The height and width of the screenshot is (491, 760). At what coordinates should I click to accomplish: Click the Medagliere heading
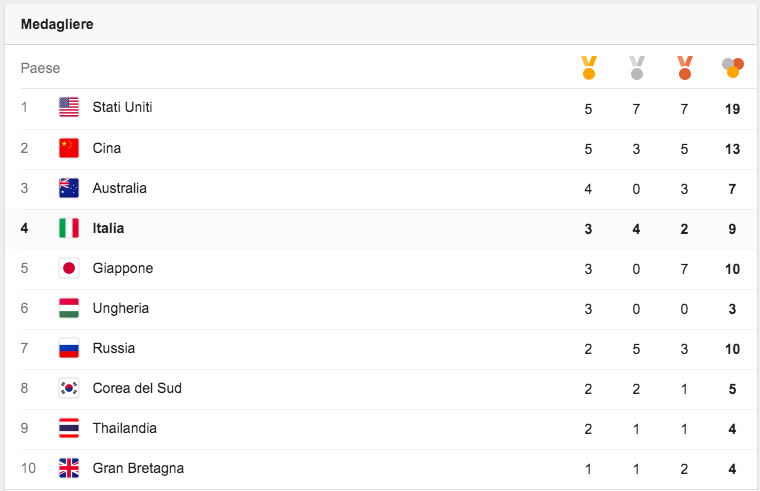57,24
